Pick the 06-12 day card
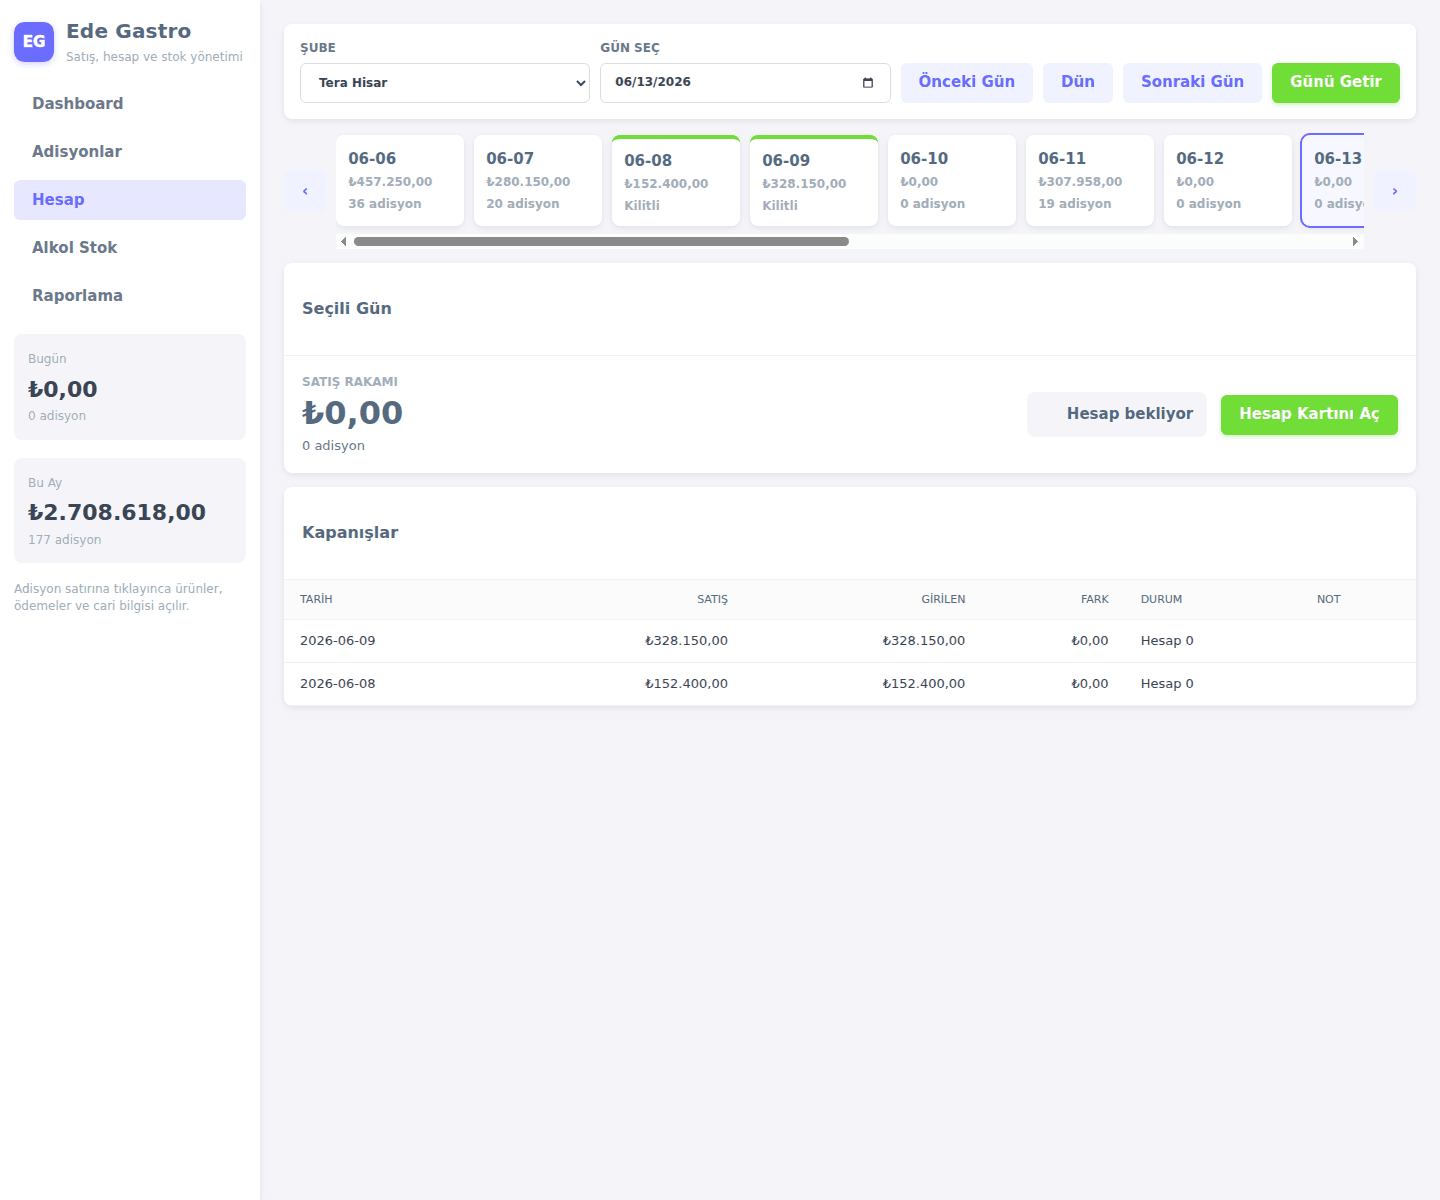This screenshot has width=1440, height=1200. [x=1228, y=181]
